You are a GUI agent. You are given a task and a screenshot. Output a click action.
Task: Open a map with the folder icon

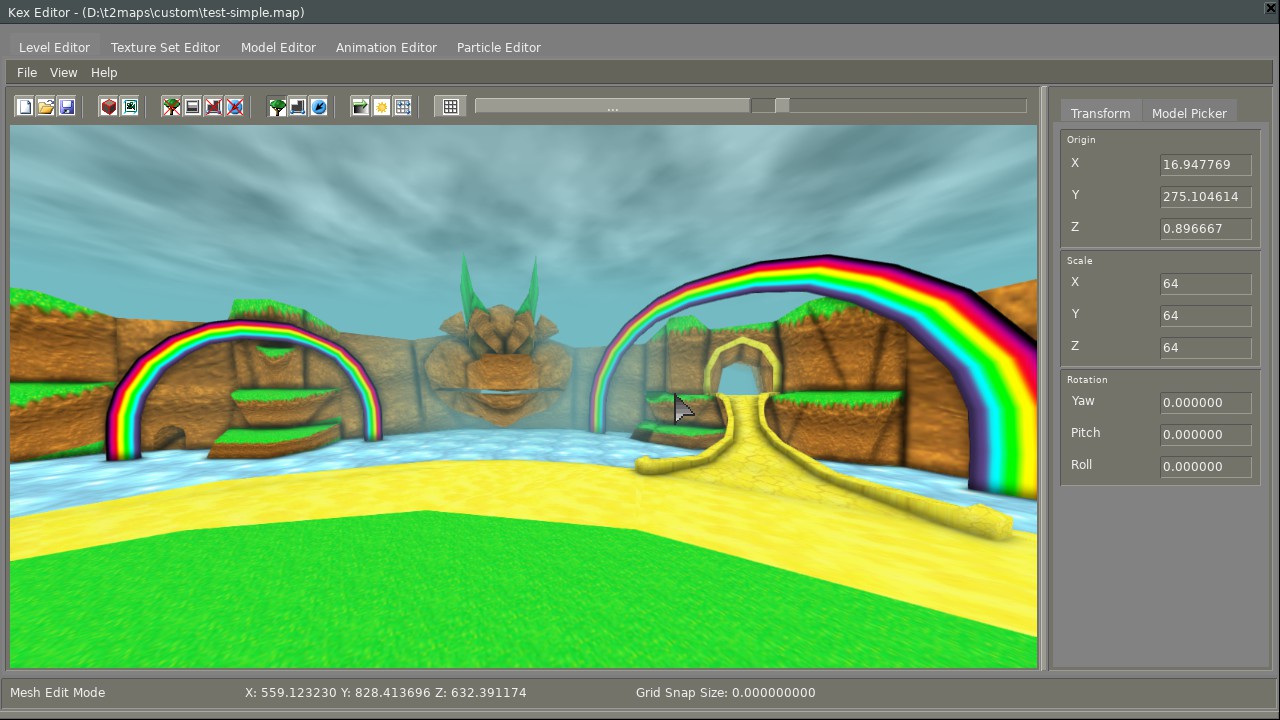click(x=46, y=107)
